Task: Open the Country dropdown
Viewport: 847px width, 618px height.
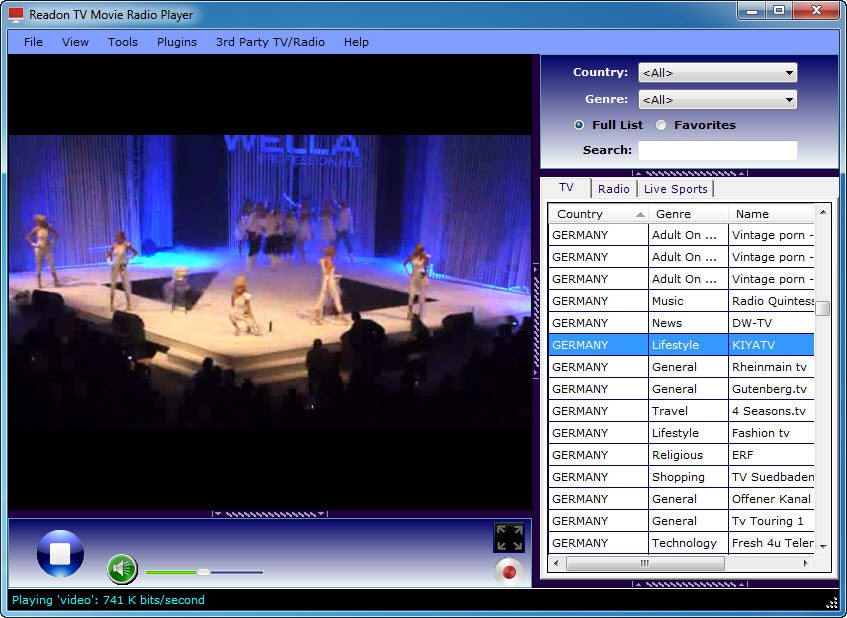Action: click(x=717, y=72)
